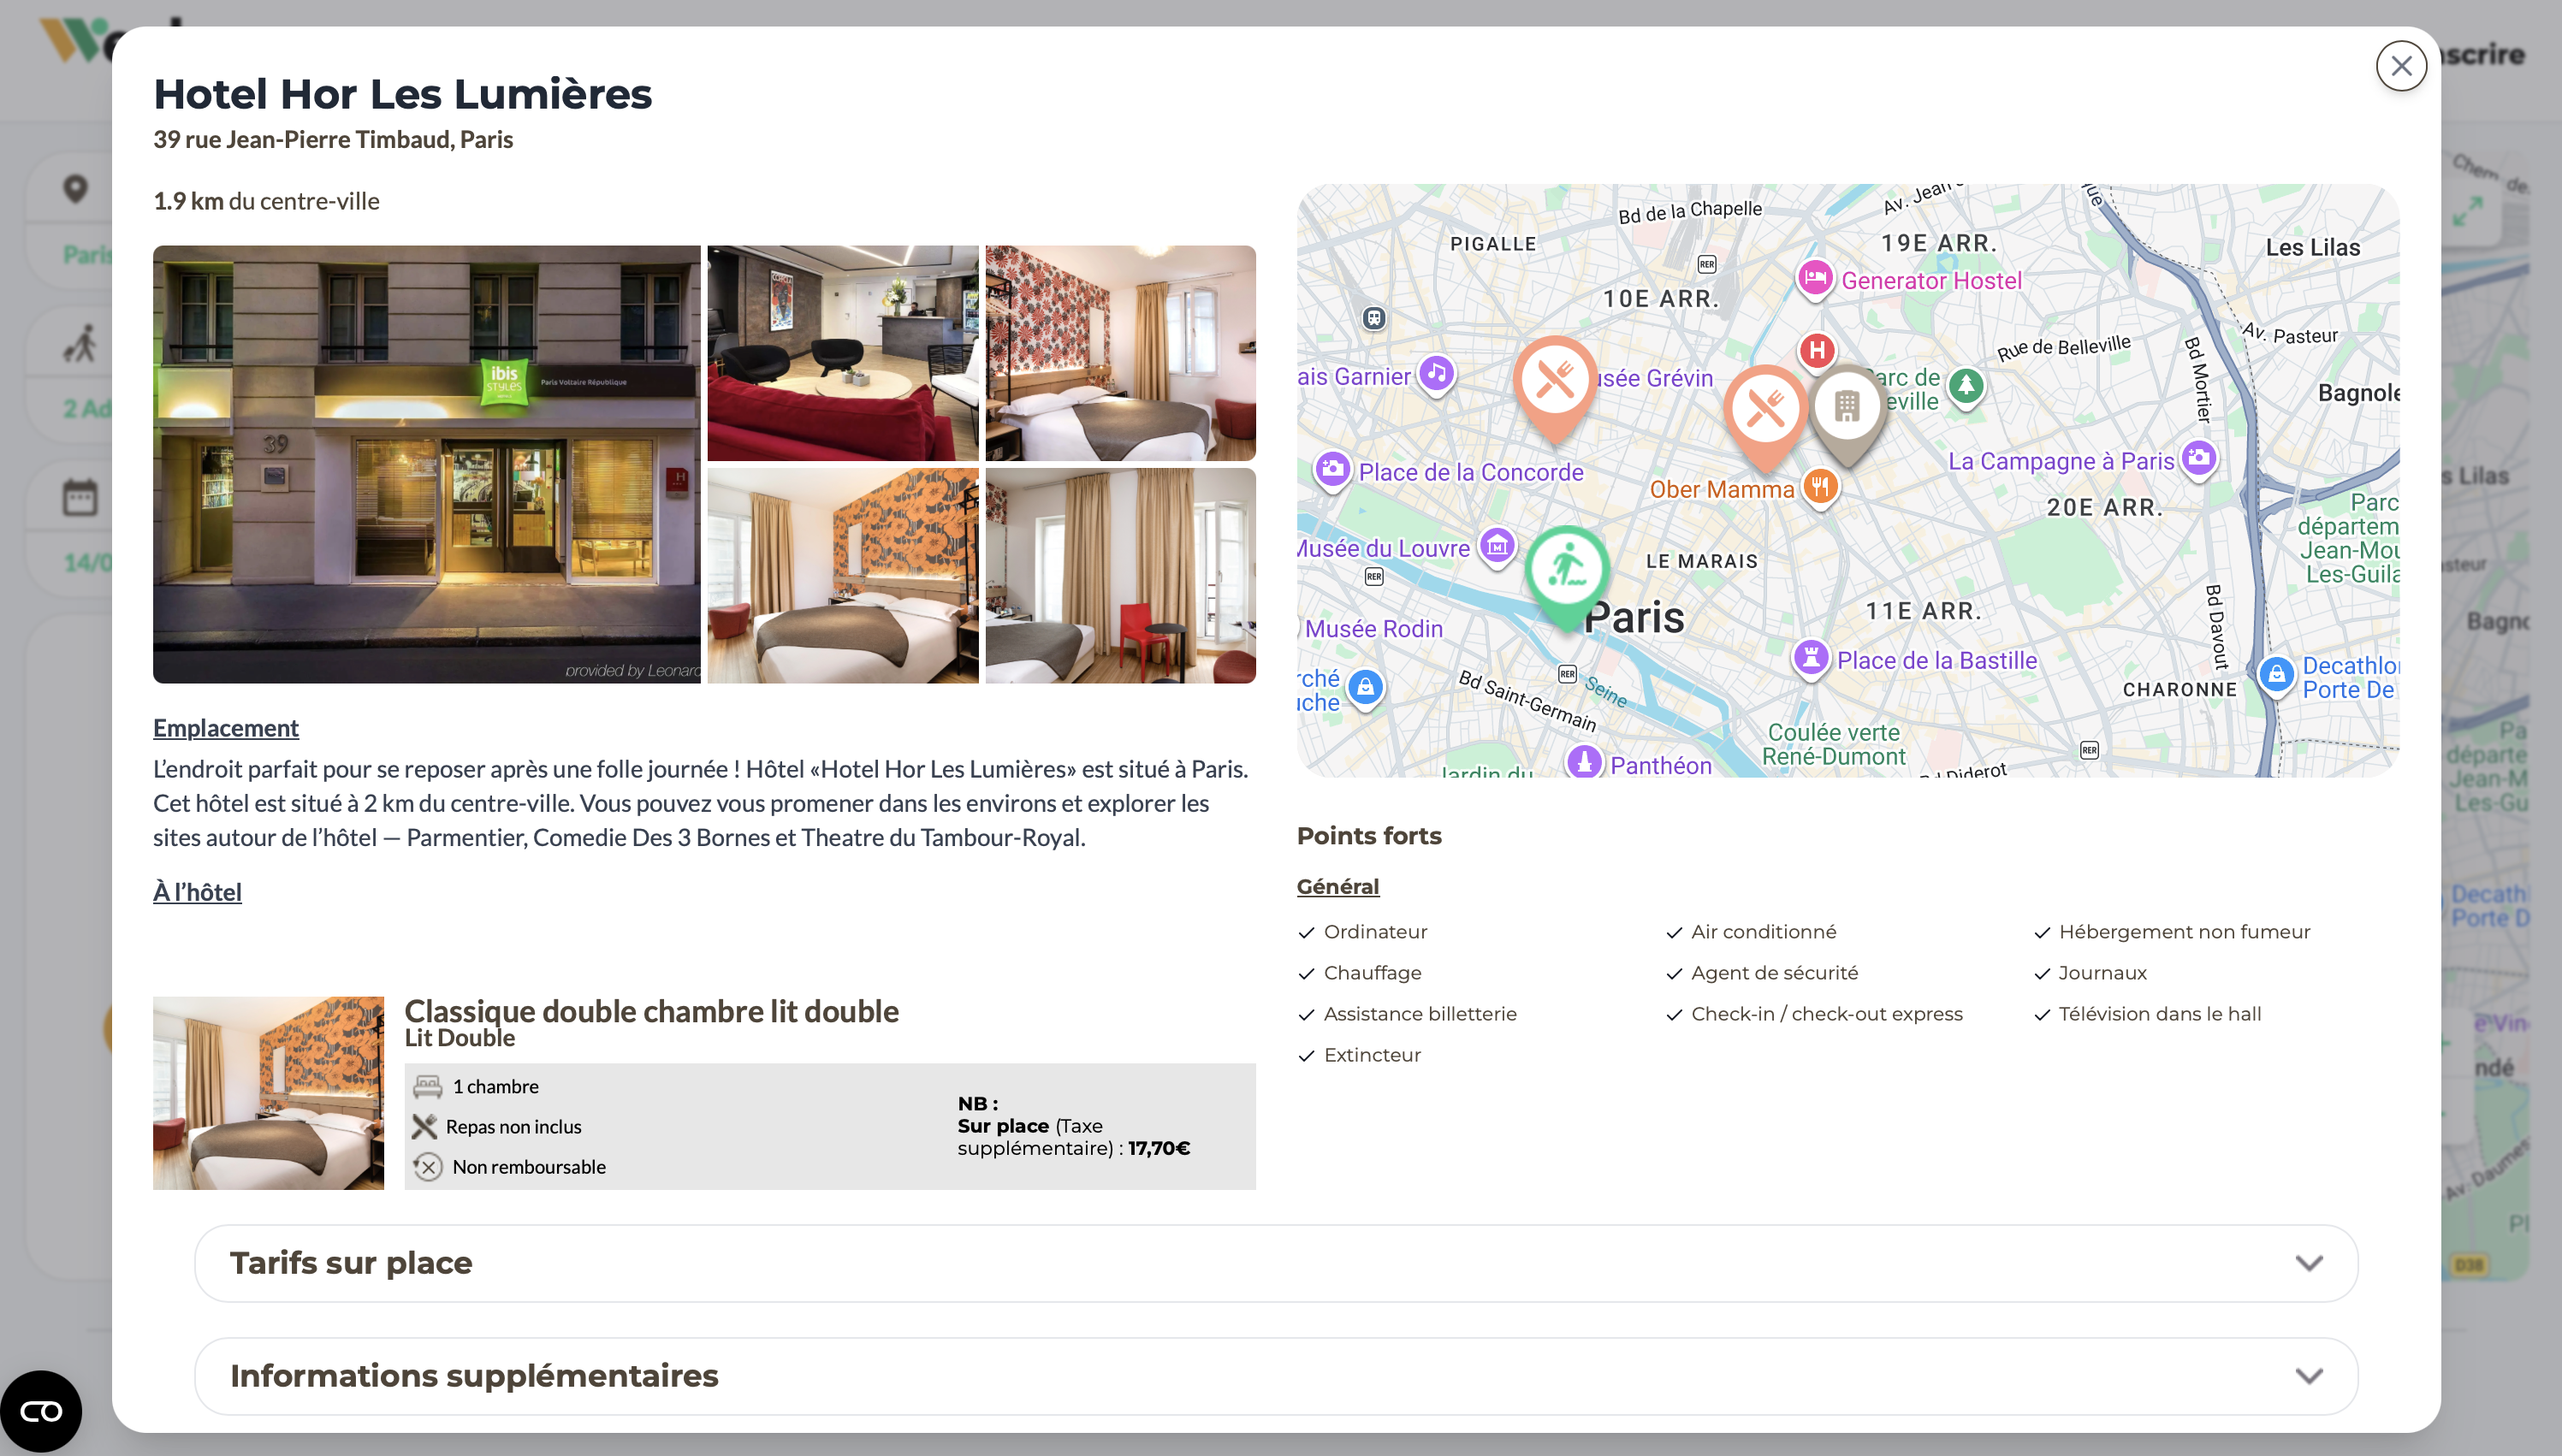Click the Musée Rodin map label
This screenshot has height=1456, width=2562.
(x=1373, y=629)
